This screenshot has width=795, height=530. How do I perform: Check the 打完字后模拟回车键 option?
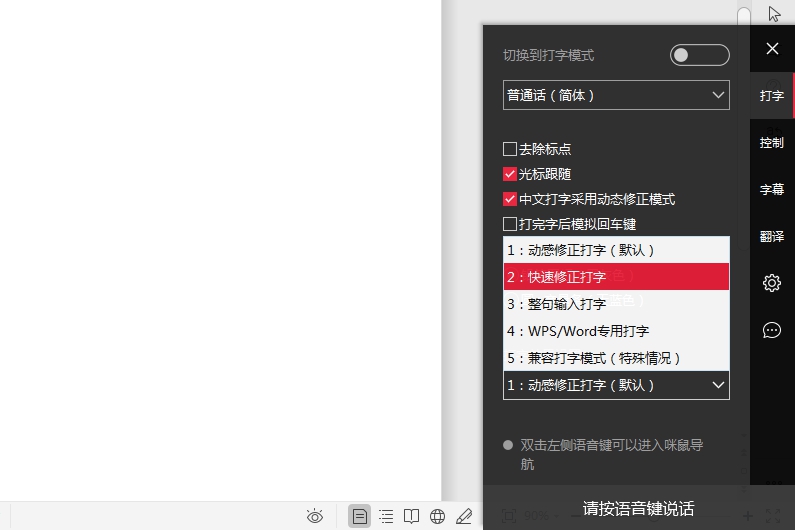click(510, 224)
